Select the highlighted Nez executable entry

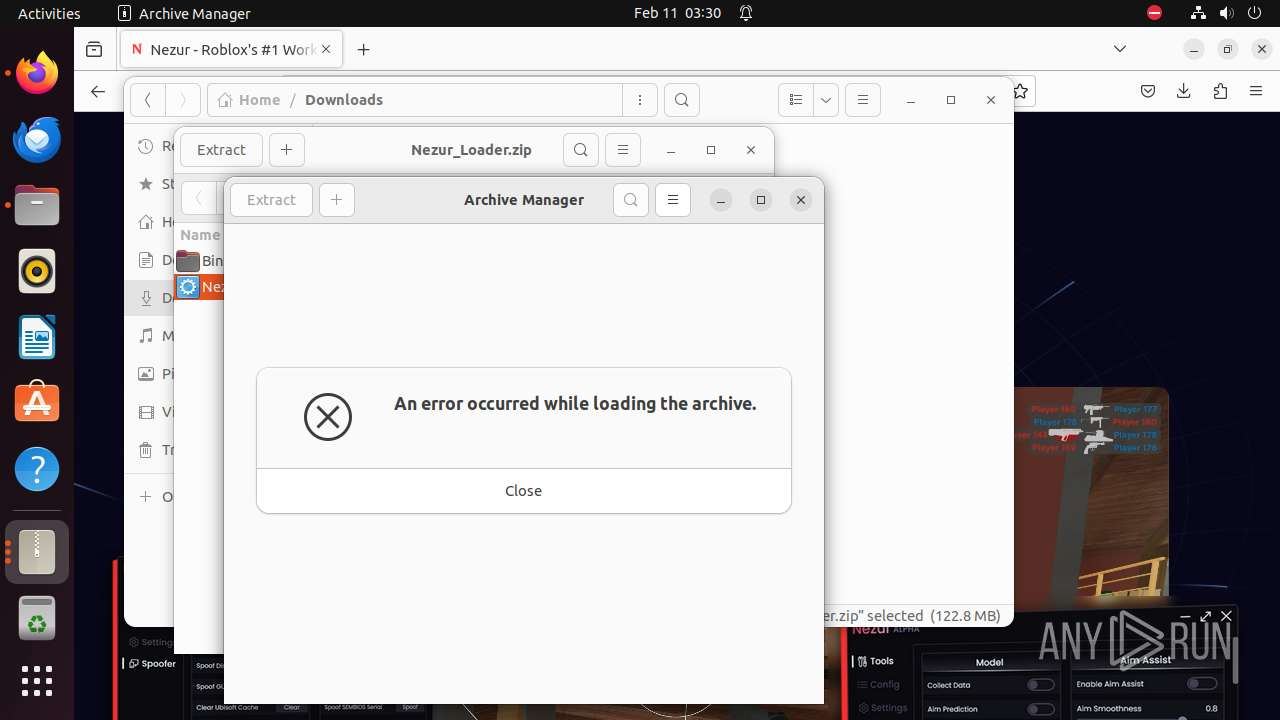(x=199, y=287)
